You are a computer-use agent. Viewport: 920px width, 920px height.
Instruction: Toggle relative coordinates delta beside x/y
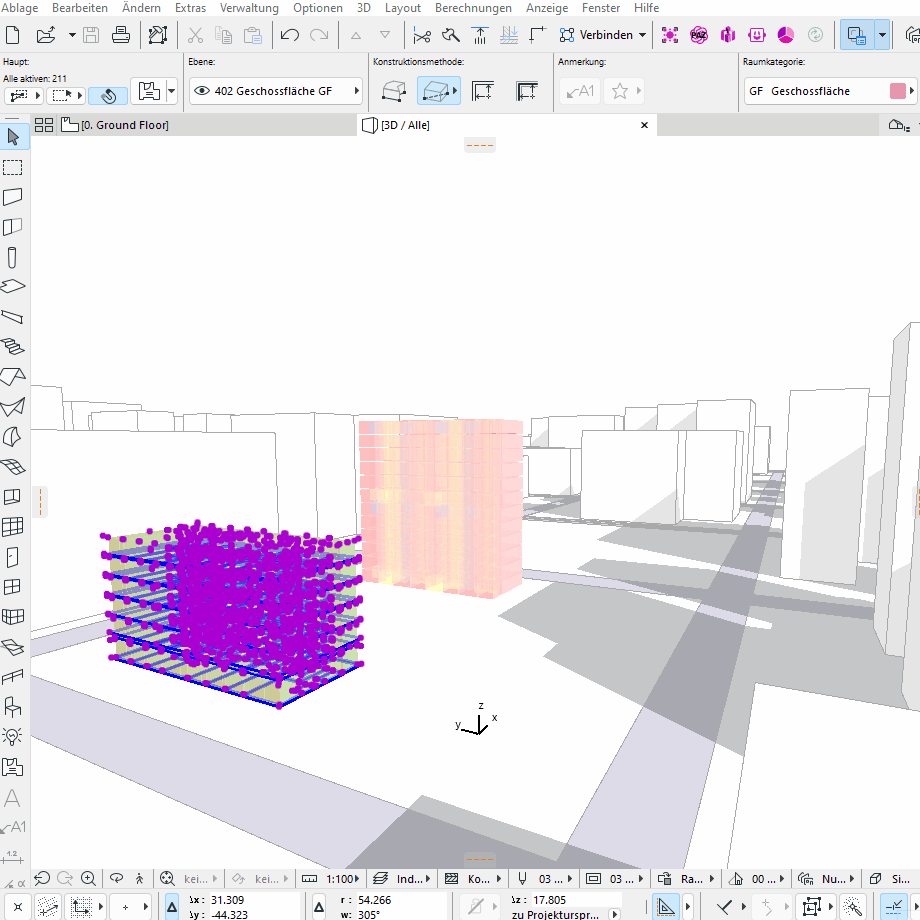click(172, 907)
